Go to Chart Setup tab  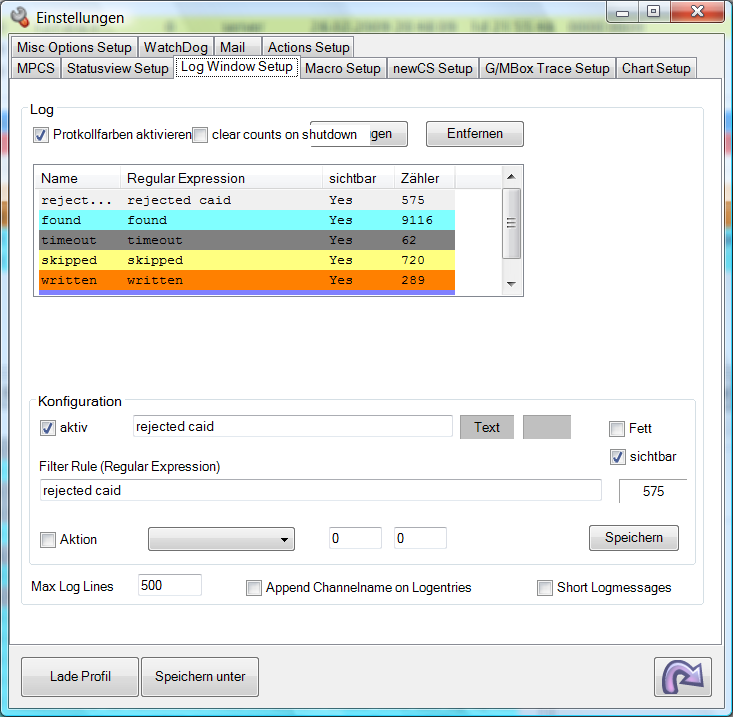[x=655, y=68]
